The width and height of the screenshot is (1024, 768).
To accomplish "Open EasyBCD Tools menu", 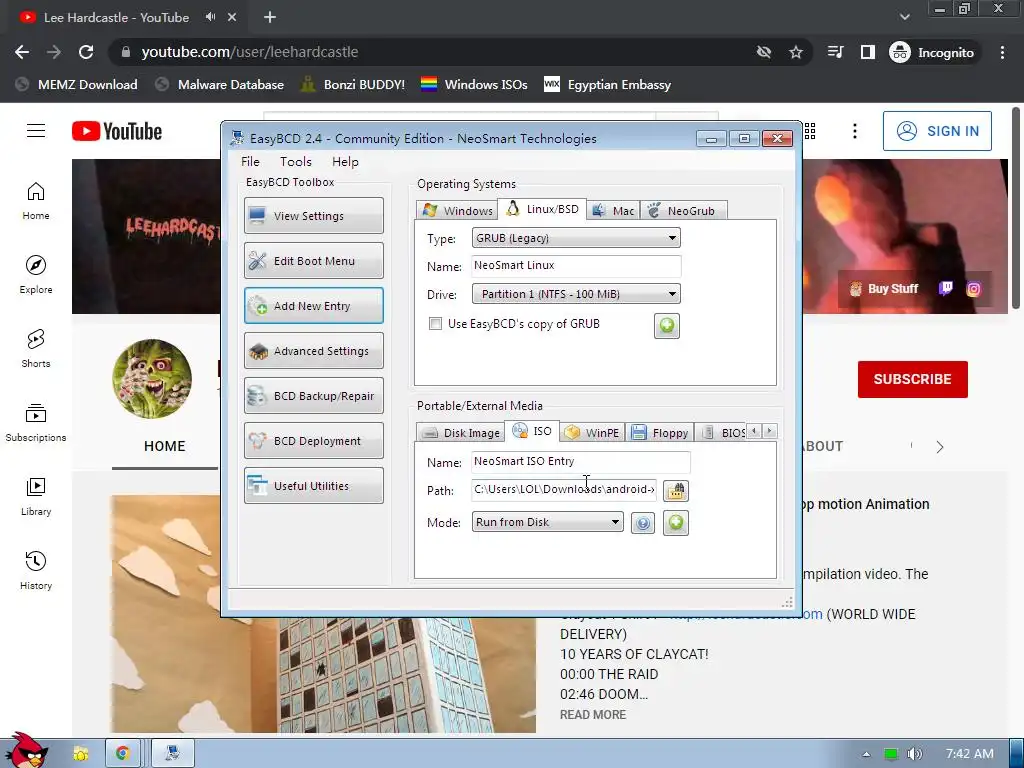I will pos(296,161).
